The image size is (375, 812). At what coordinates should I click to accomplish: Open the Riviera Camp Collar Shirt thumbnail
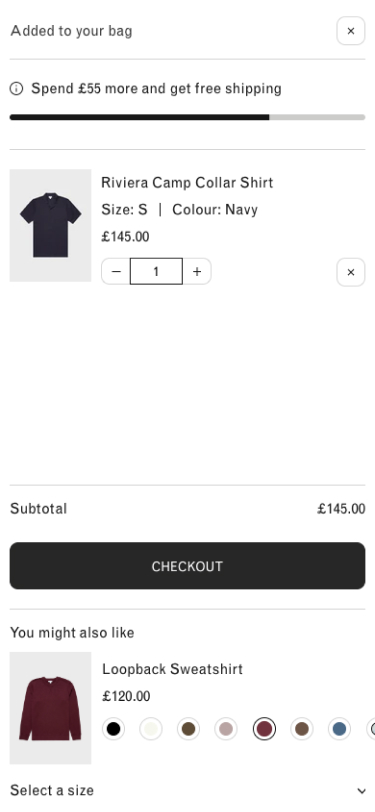click(50, 225)
